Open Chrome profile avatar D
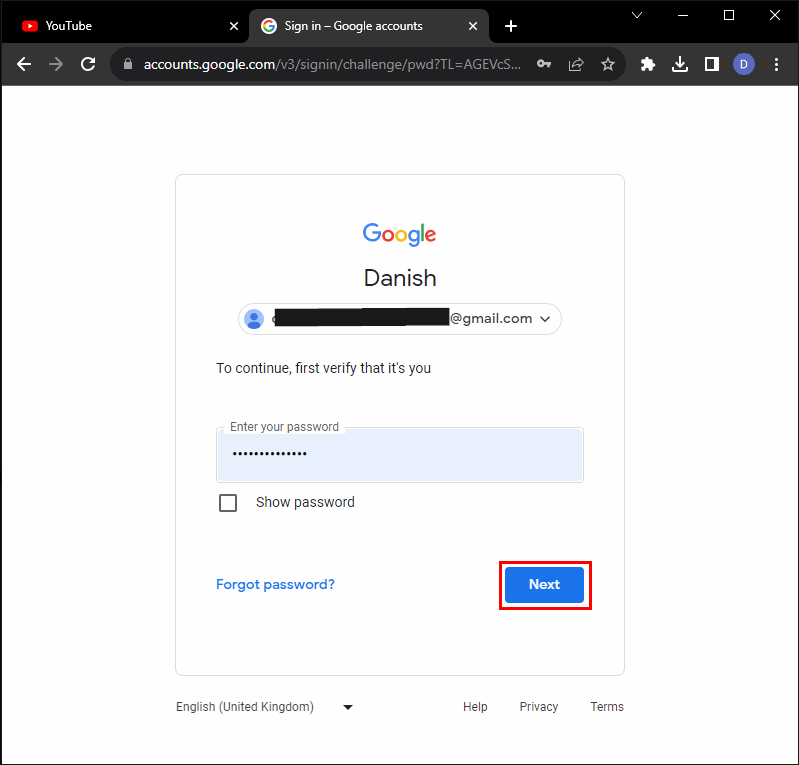 [x=743, y=64]
